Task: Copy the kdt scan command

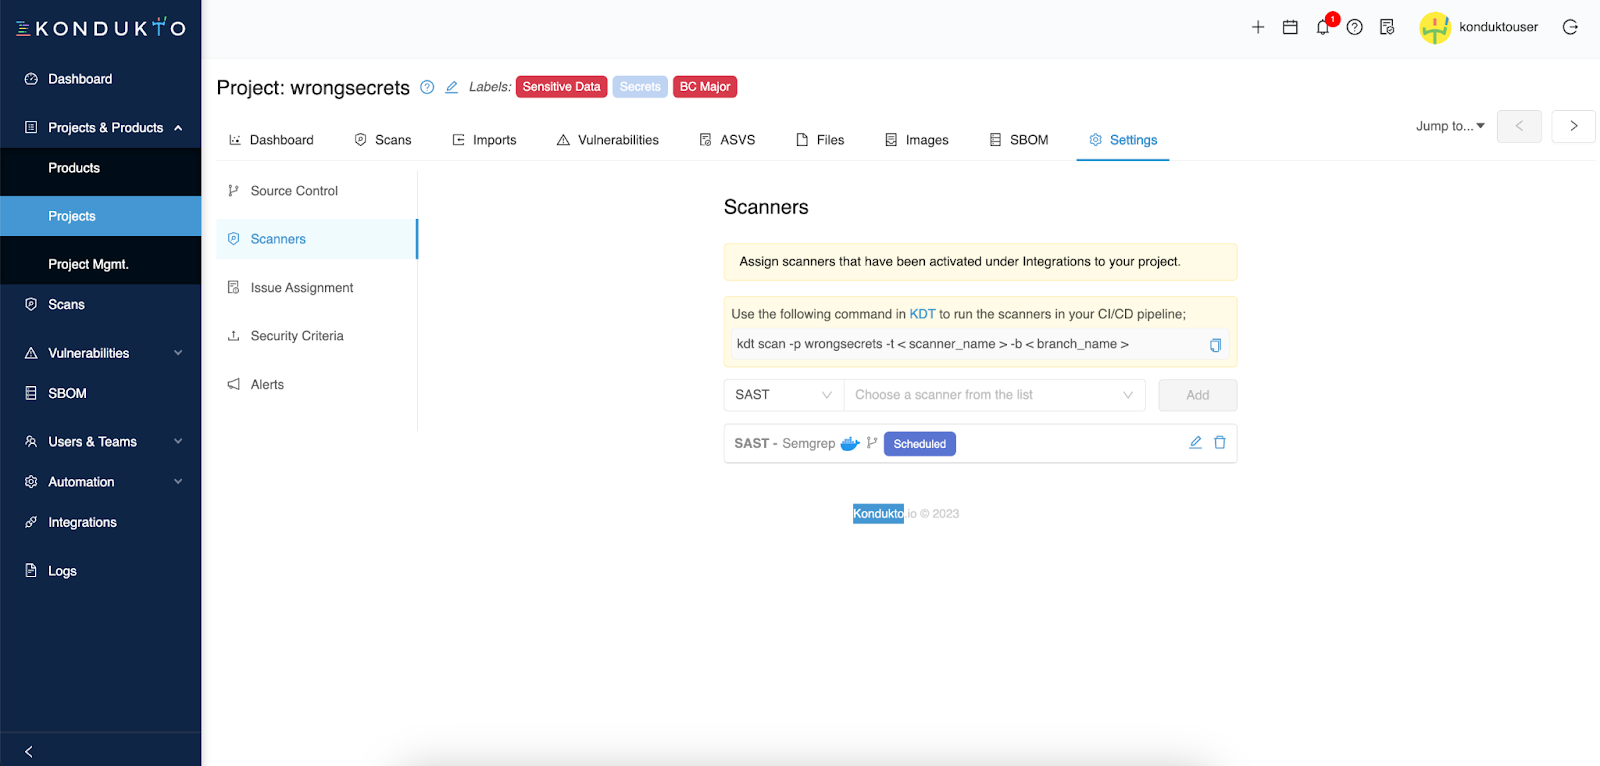Action: 1215,345
